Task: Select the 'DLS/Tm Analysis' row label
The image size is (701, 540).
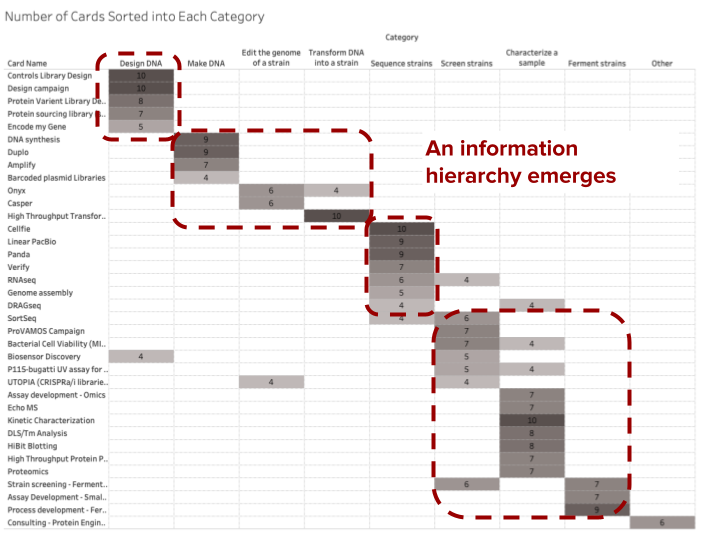Action: 37,433
